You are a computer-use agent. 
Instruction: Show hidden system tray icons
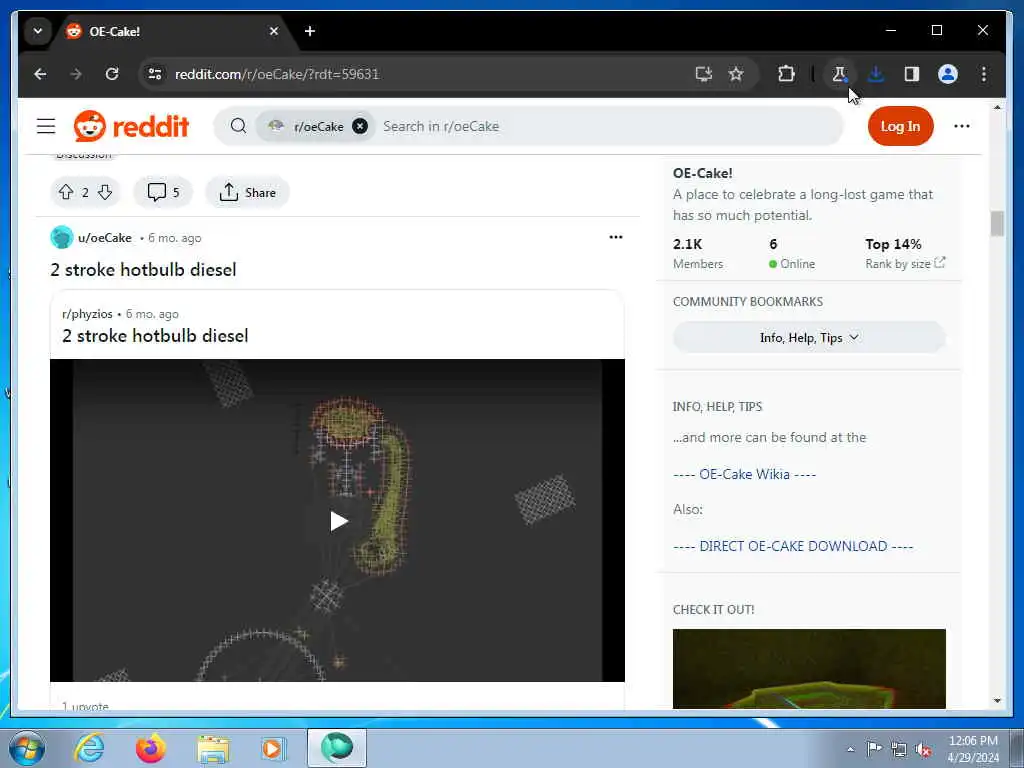tap(850, 749)
